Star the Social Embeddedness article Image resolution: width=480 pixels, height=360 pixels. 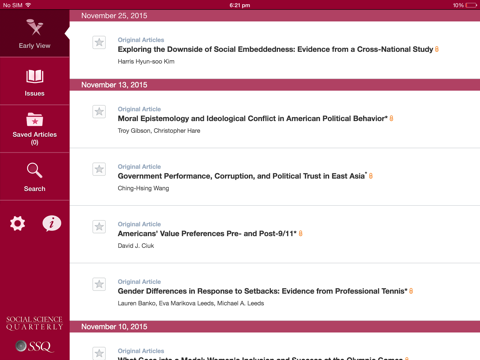point(99,42)
